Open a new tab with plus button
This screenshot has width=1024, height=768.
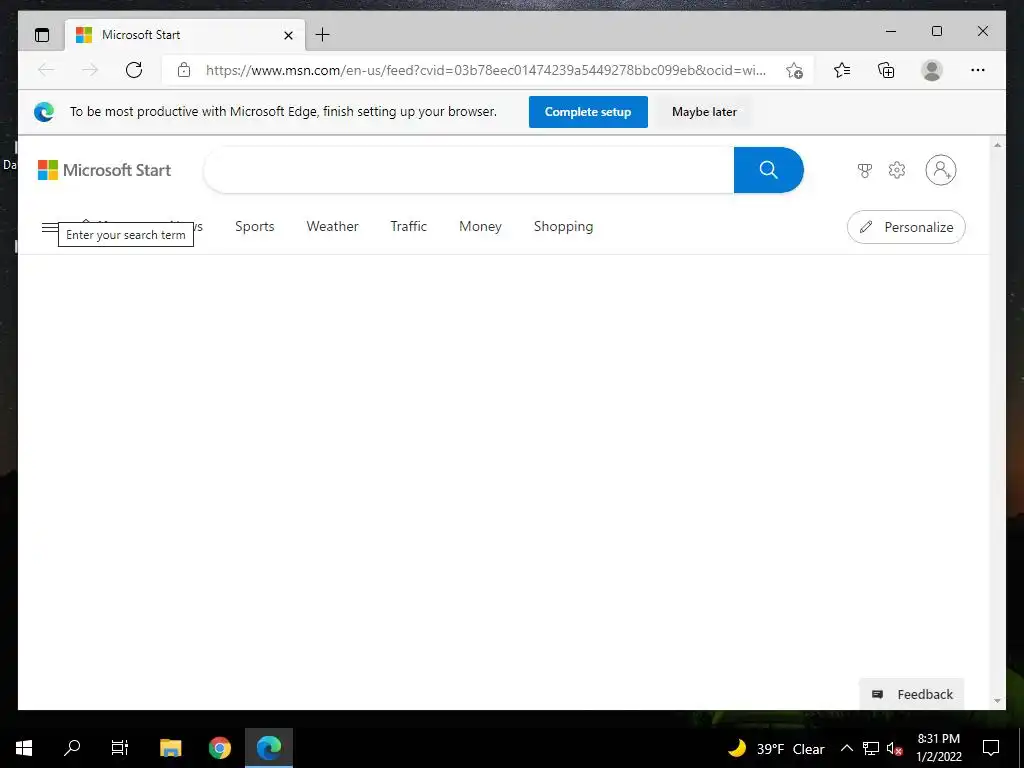pyautogui.click(x=323, y=35)
